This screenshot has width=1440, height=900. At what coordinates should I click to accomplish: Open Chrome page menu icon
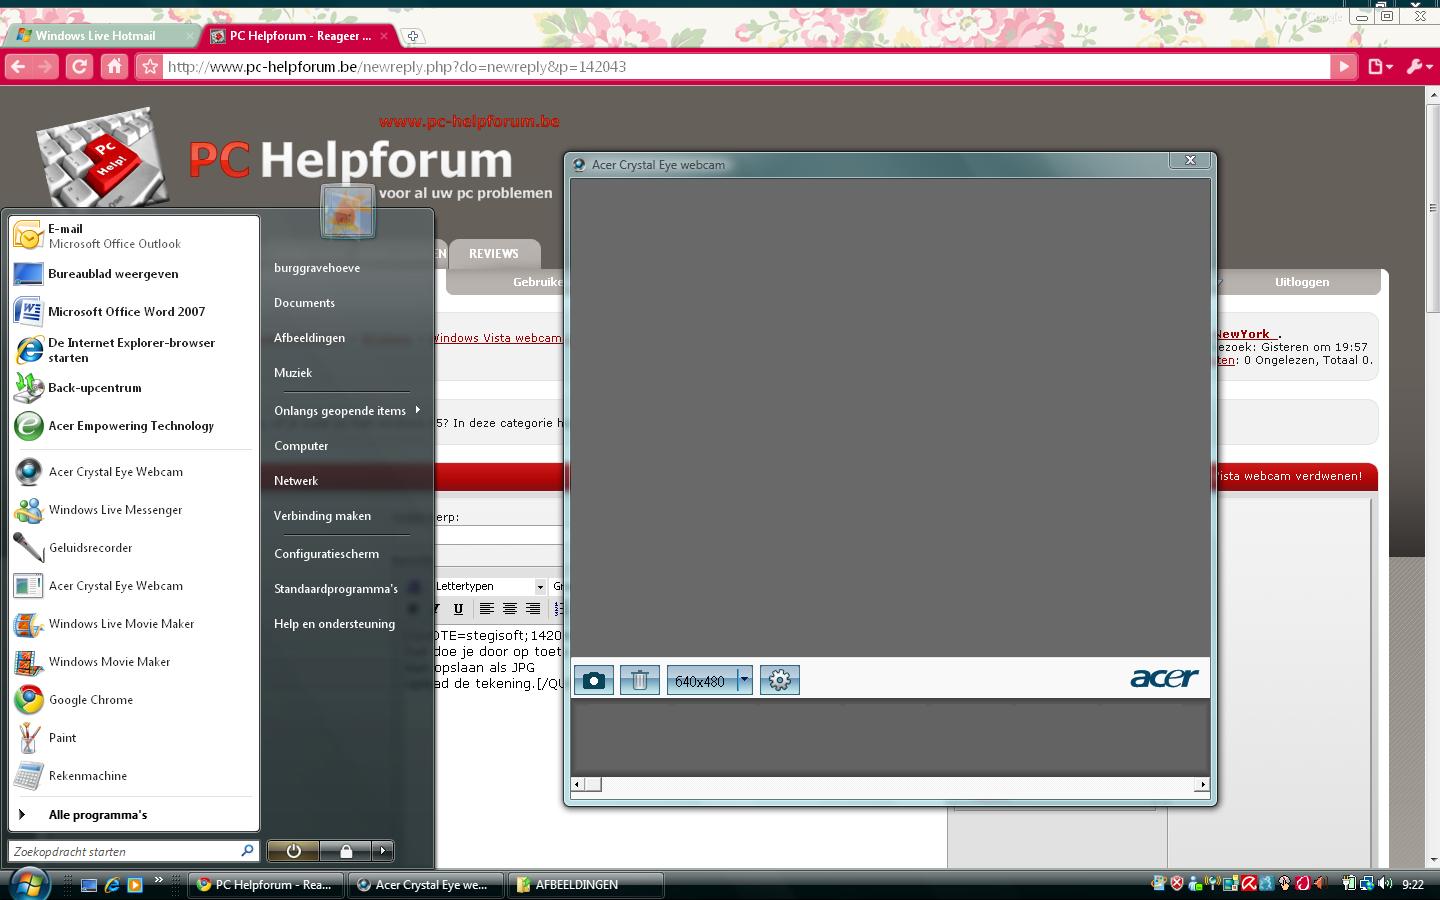1380,67
